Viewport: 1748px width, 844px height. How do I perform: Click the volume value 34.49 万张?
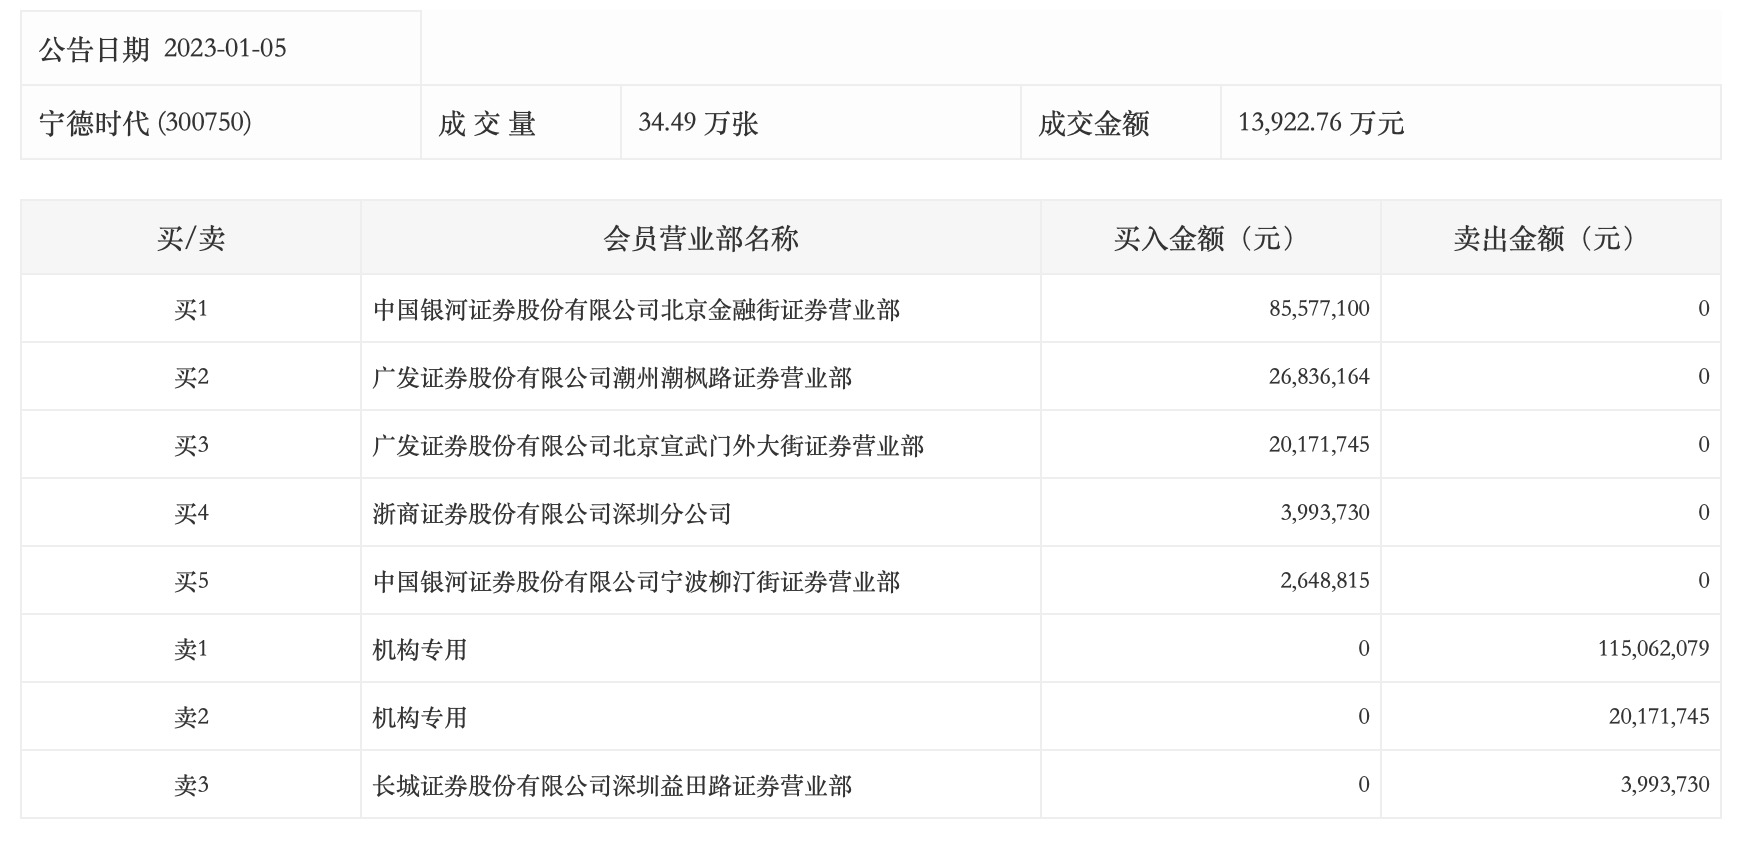698,123
